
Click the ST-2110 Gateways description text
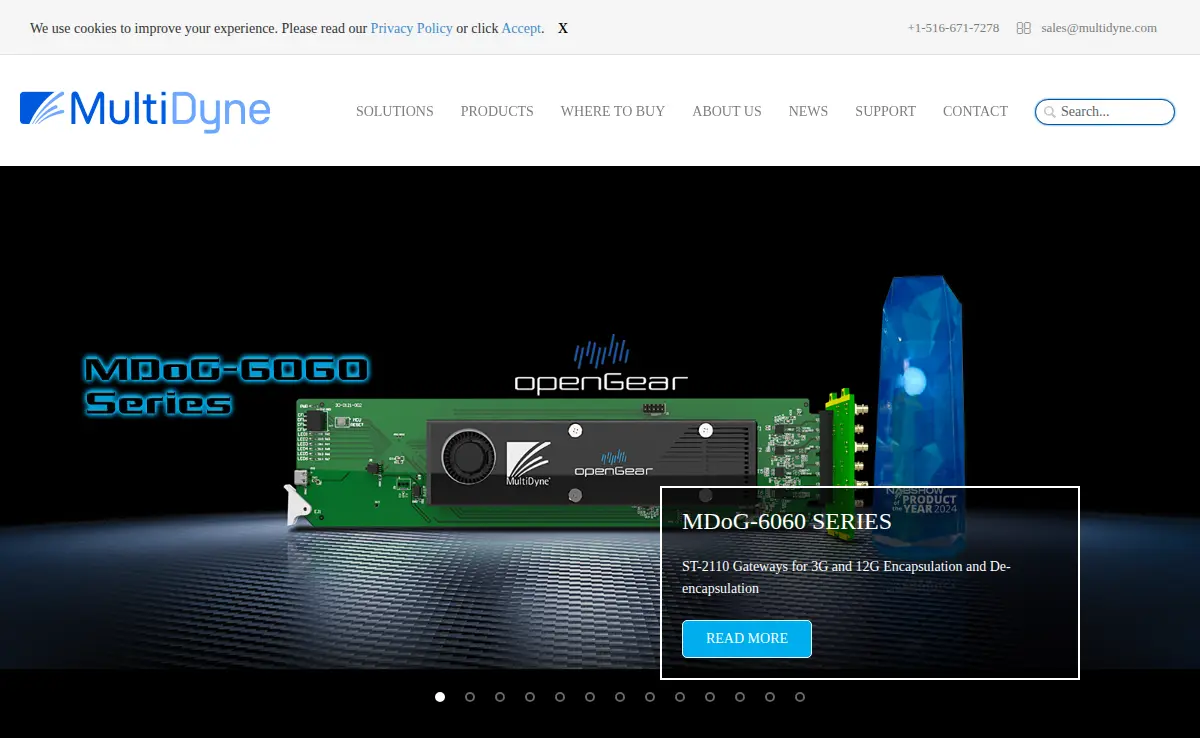[846, 577]
